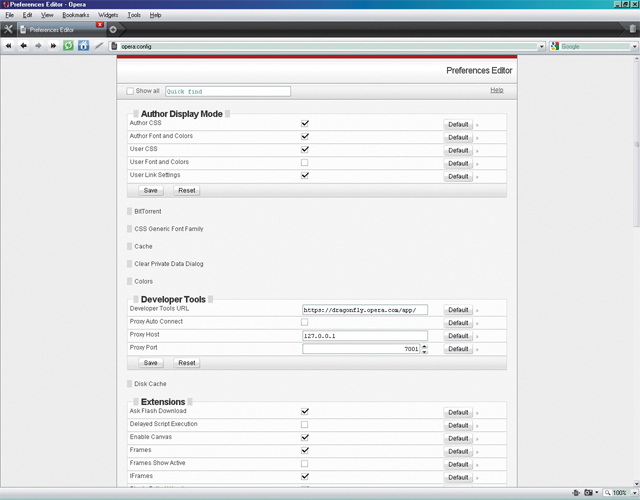Image resolution: width=640 pixels, height=500 pixels.
Task: Click the Rewind navigation button
Action: coord(8,46)
